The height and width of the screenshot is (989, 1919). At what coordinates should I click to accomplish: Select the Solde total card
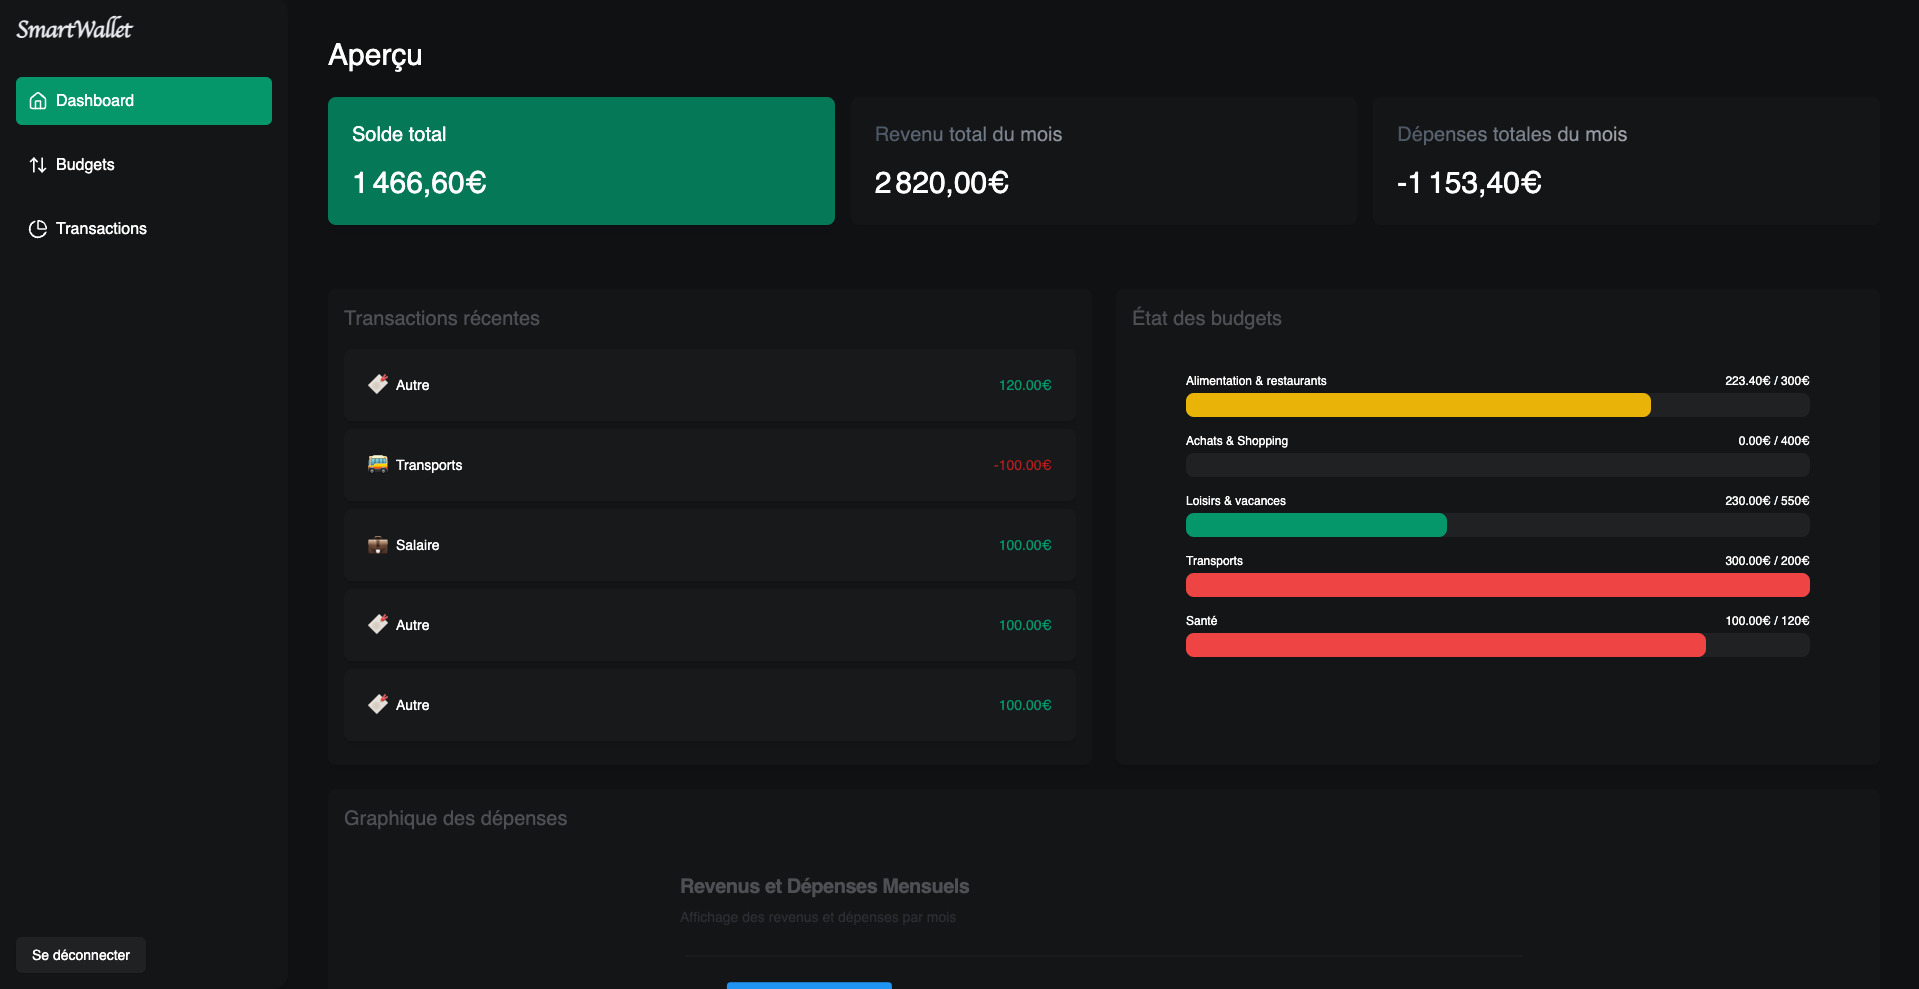point(581,161)
